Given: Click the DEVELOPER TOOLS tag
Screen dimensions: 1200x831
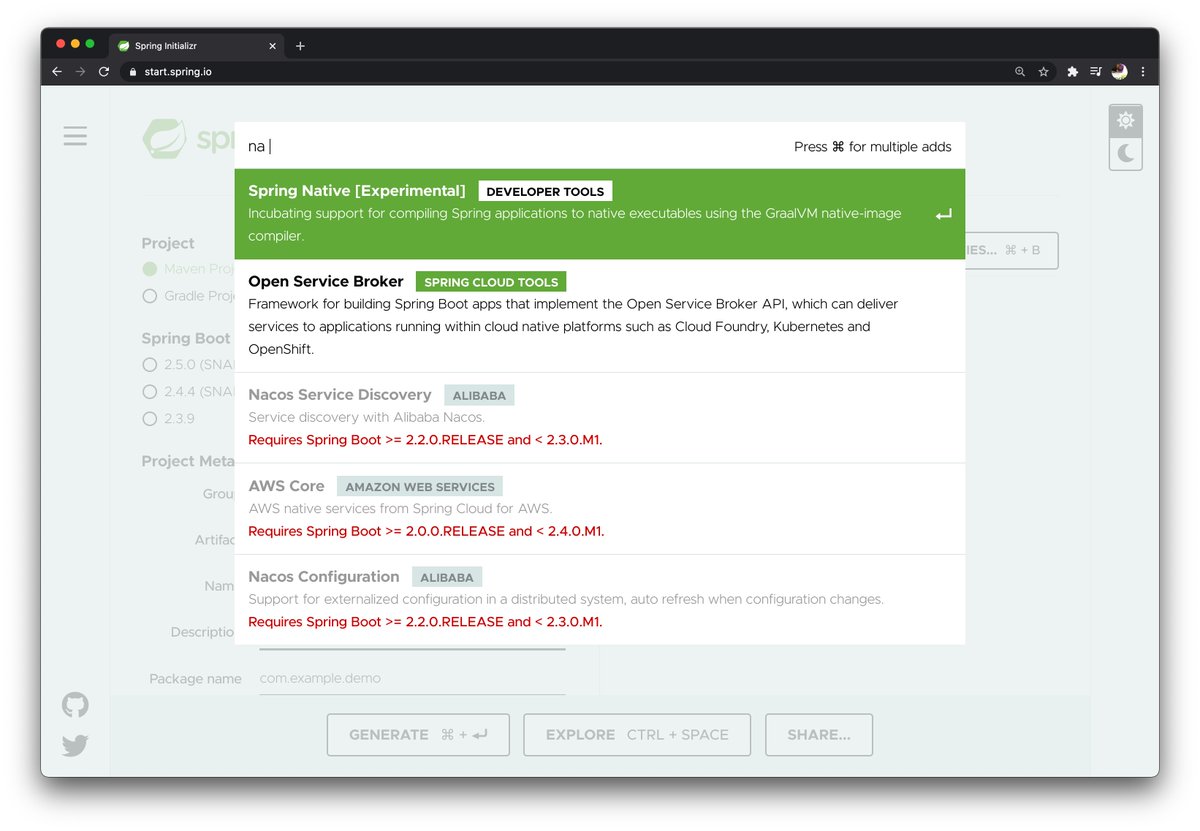Looking at the screenshot, I should click(x=545, y=191).
